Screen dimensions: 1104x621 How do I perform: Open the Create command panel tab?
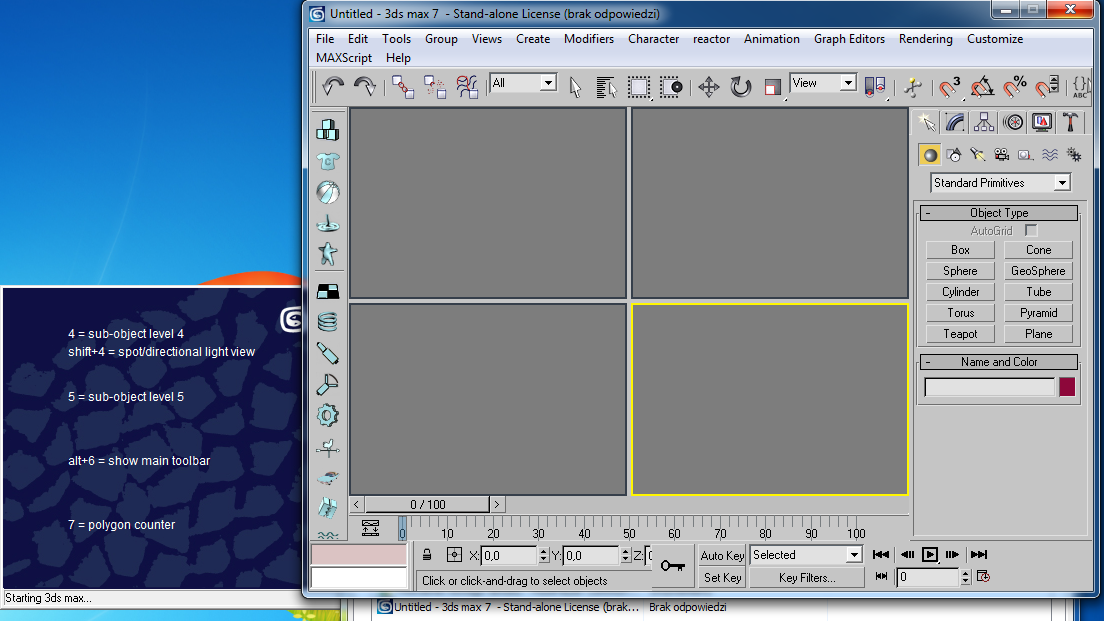[927, 123]
